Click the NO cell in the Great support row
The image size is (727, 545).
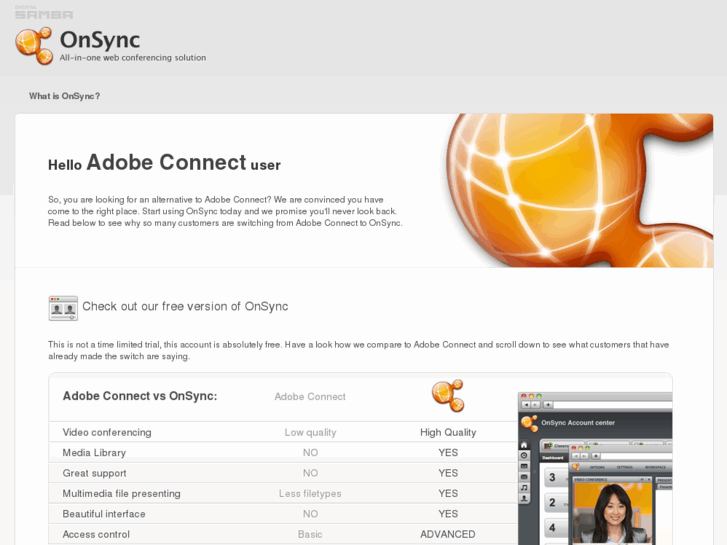pos(310,473)
